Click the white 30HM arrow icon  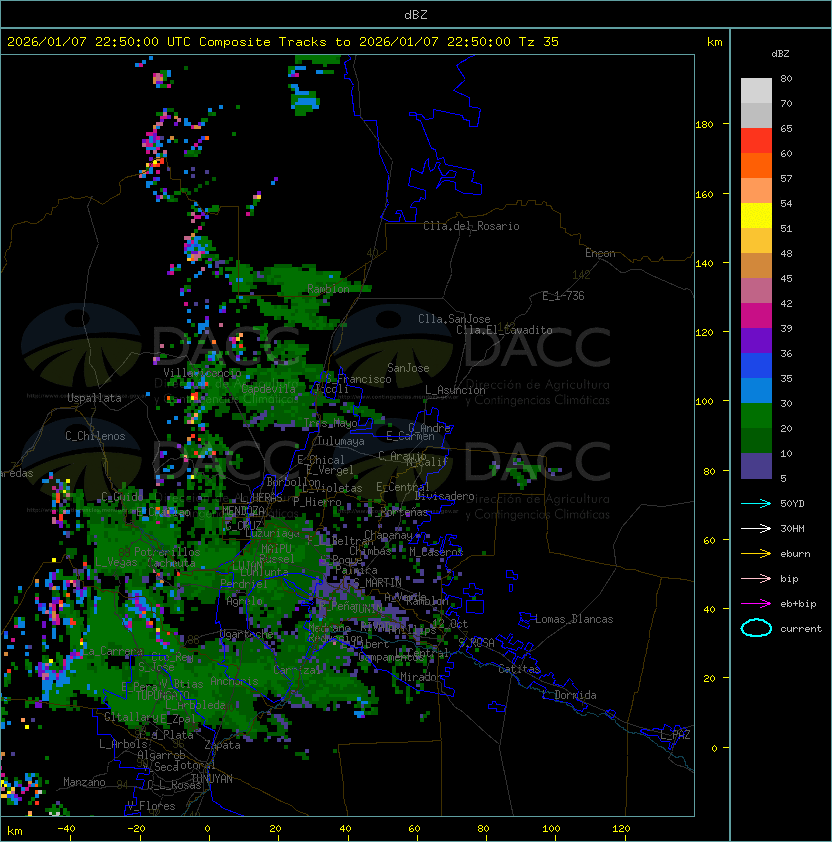point(756,528)
